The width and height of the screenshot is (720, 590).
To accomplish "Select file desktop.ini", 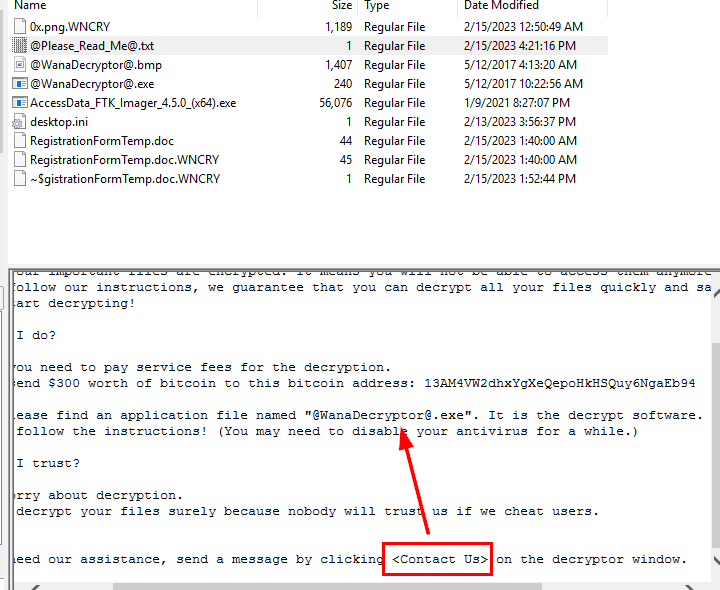I will coord(59,122).
